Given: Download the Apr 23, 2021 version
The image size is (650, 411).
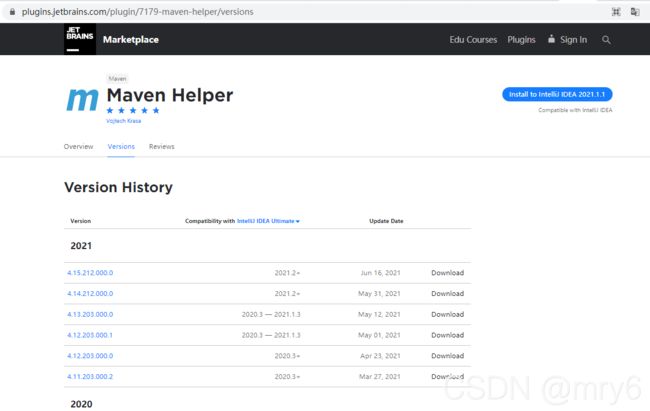Looking at the screenshot, I should coord(447,356).
